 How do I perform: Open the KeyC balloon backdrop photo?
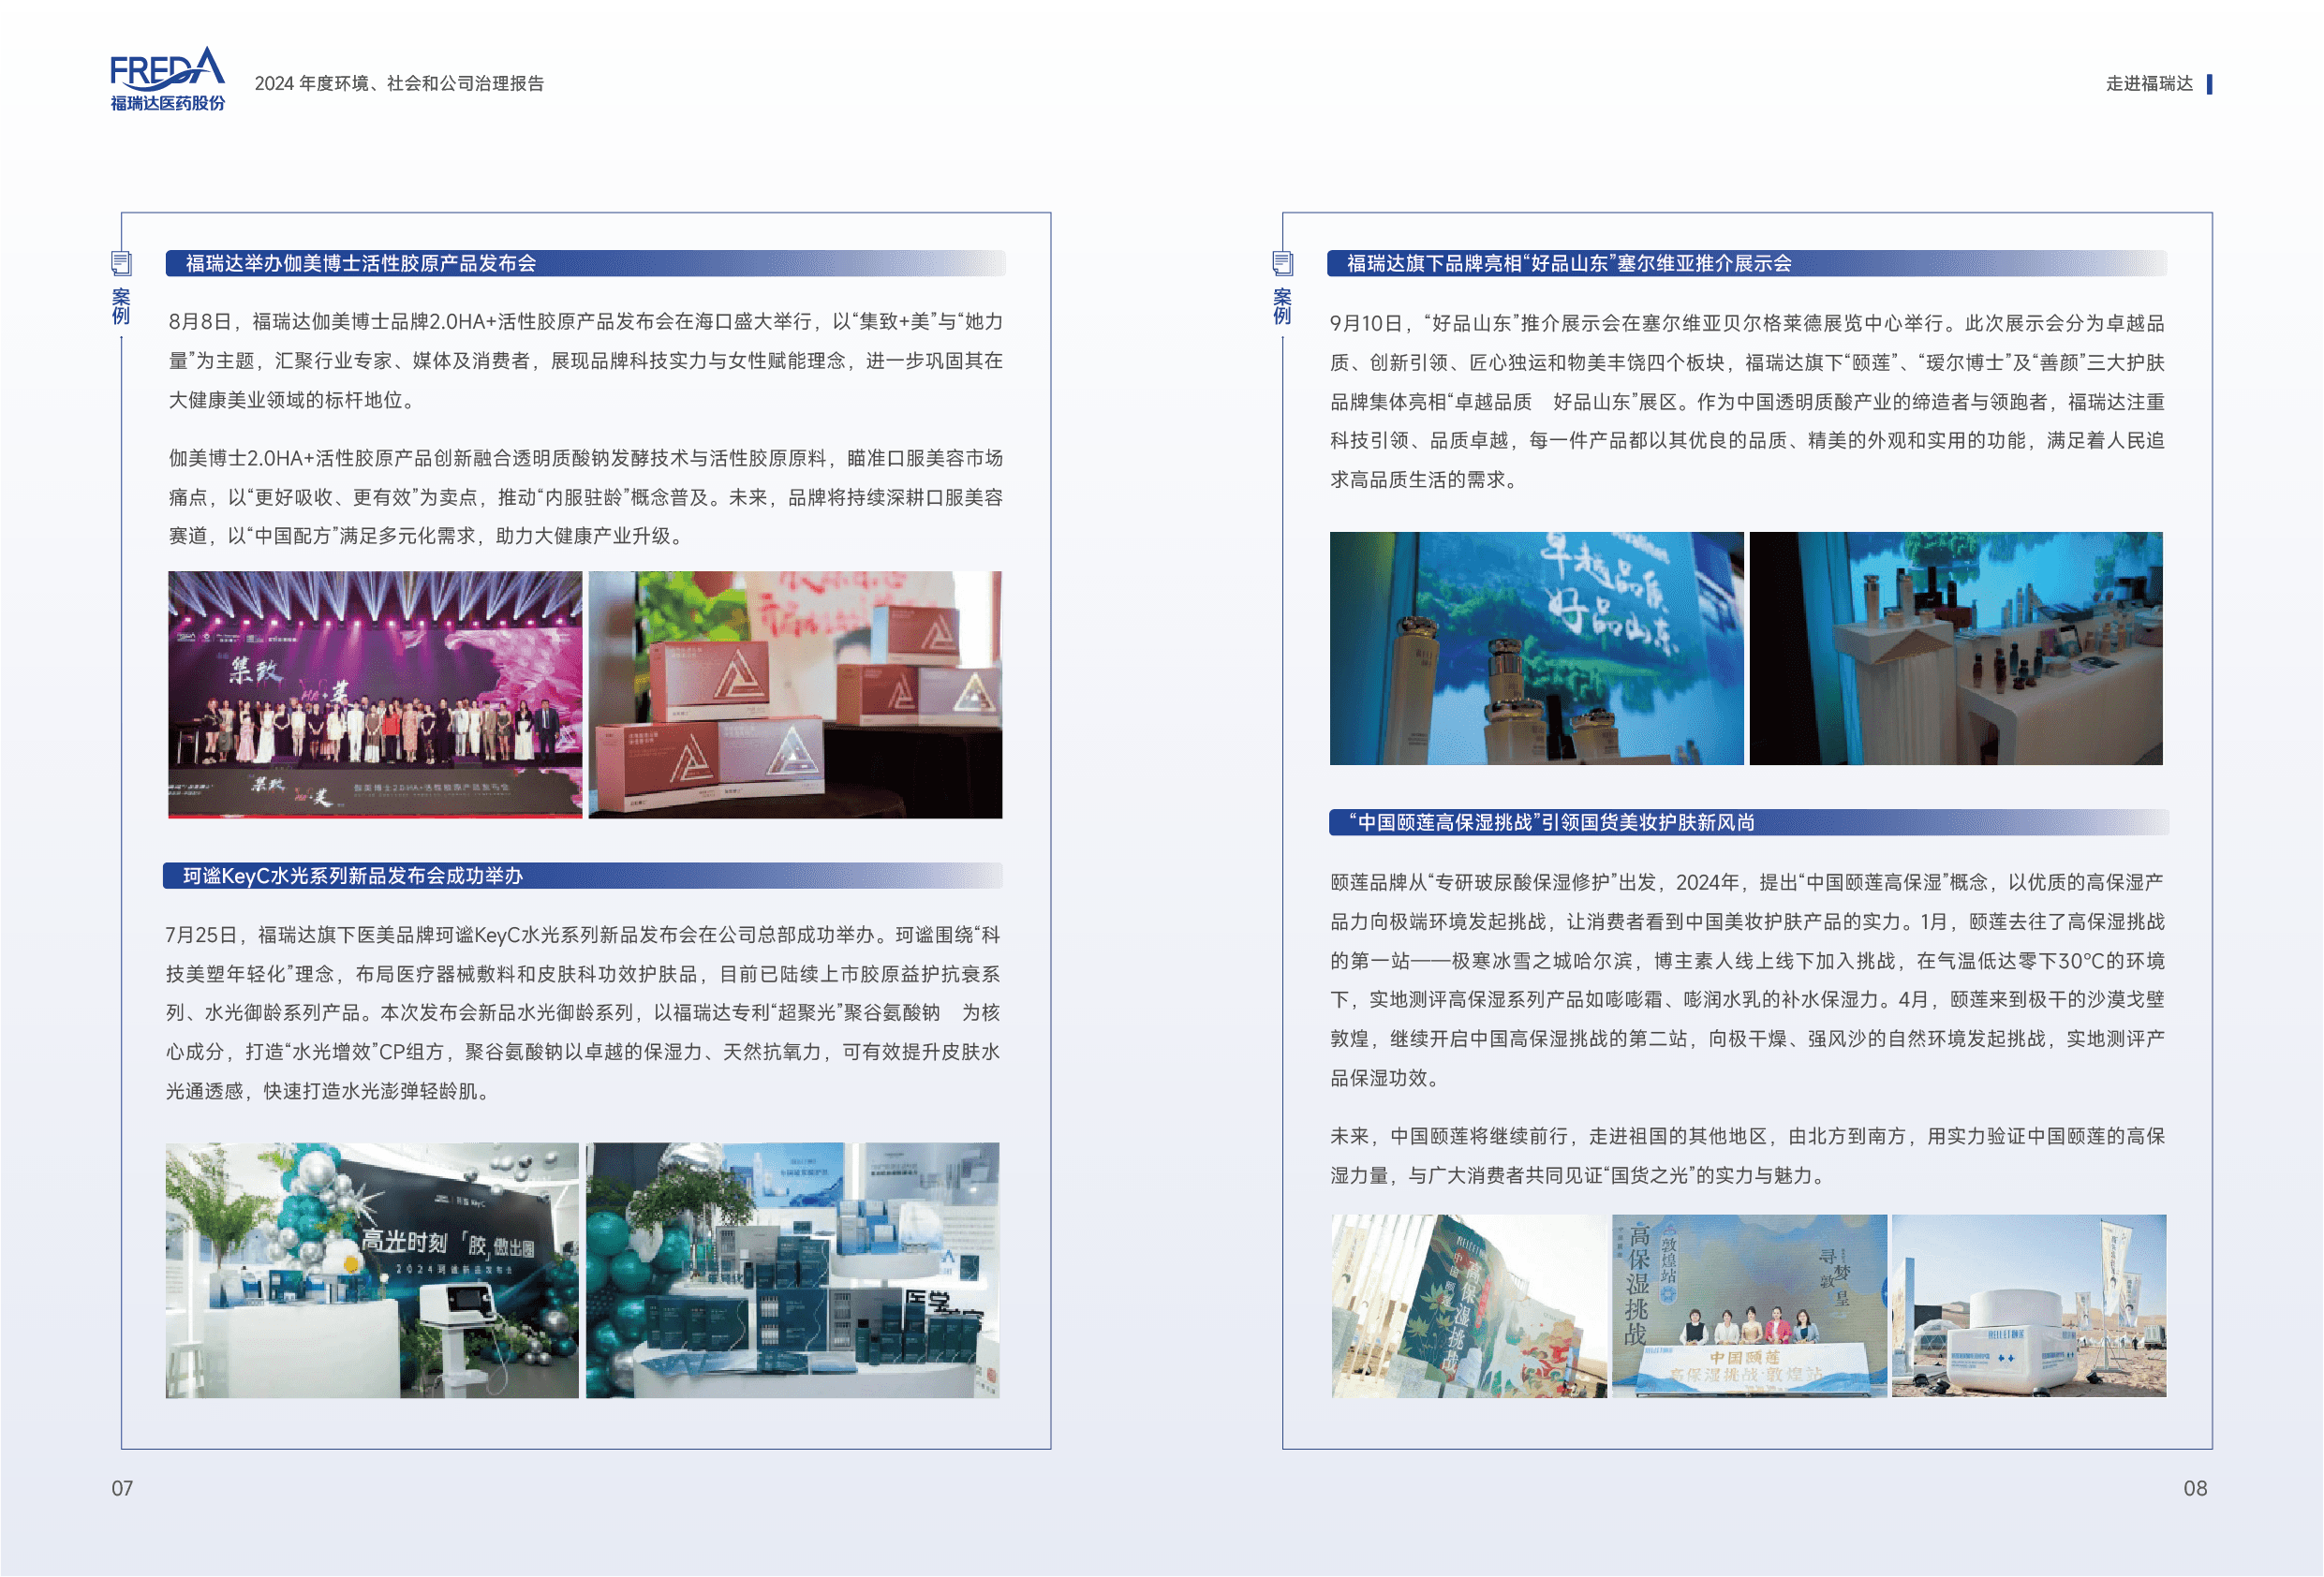(372, 1270)
